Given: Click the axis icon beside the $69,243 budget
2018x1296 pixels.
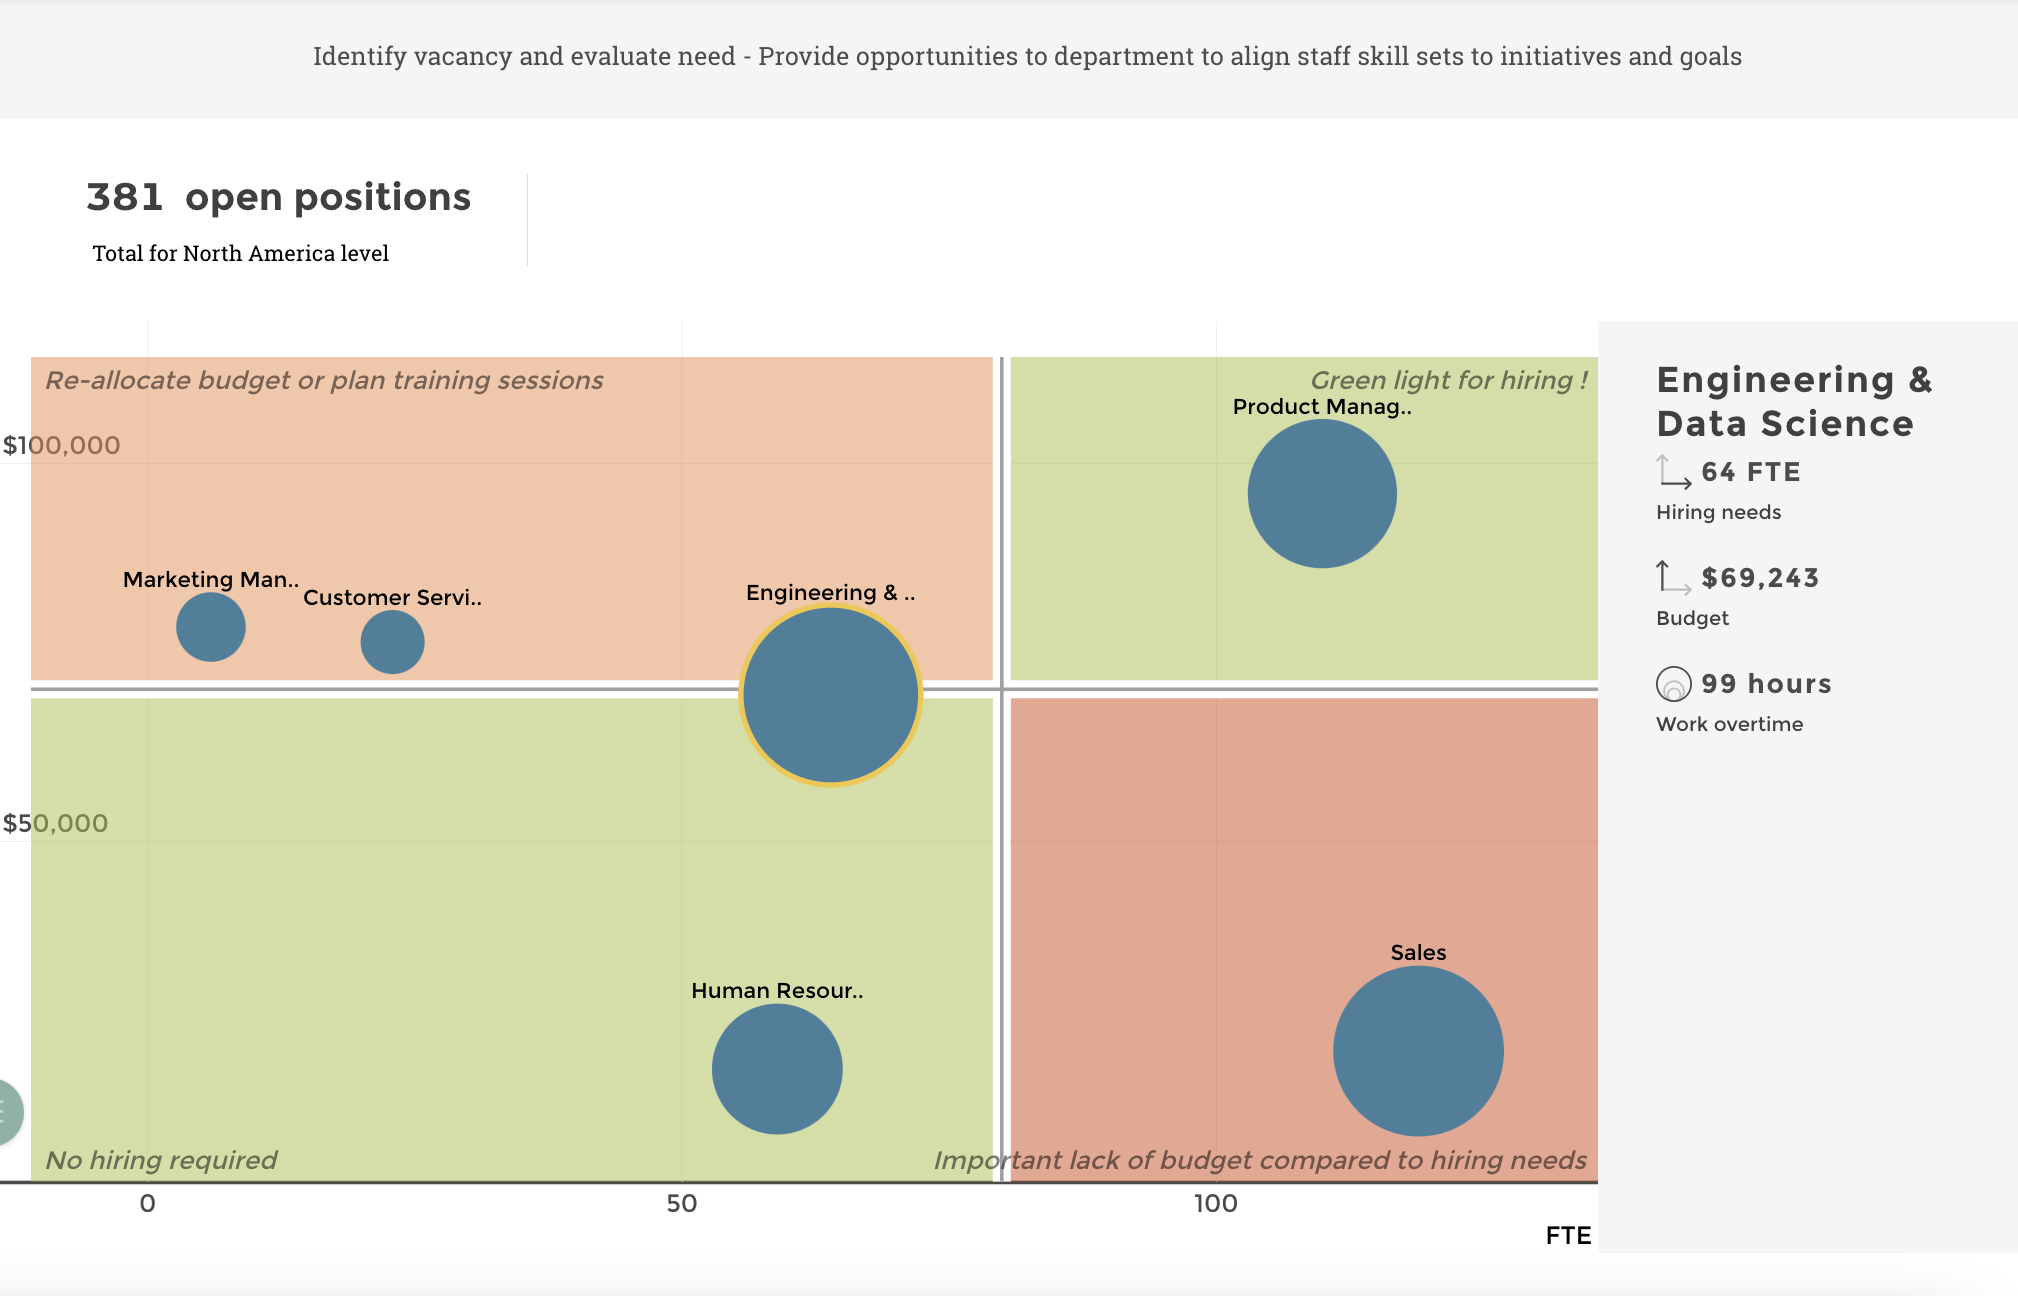Looking at the screenshot, I should click(1673, 578).
